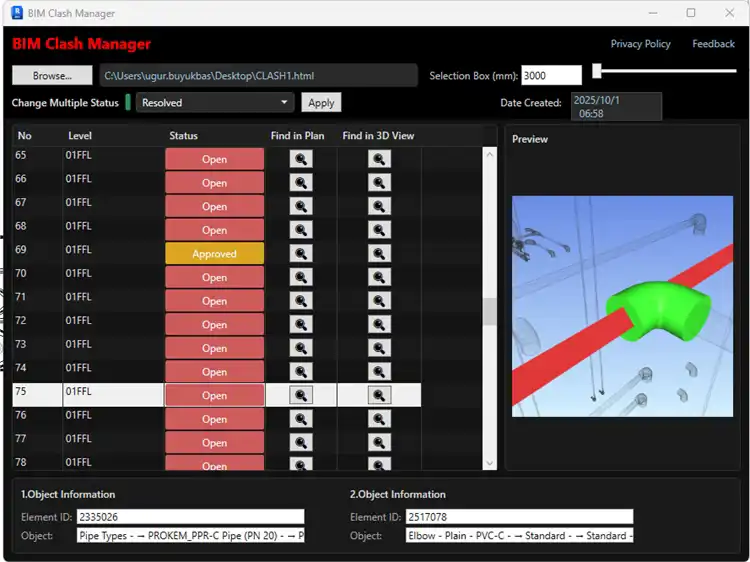
Task: Click the Selection Box (mm) input field
Action: 551,76
